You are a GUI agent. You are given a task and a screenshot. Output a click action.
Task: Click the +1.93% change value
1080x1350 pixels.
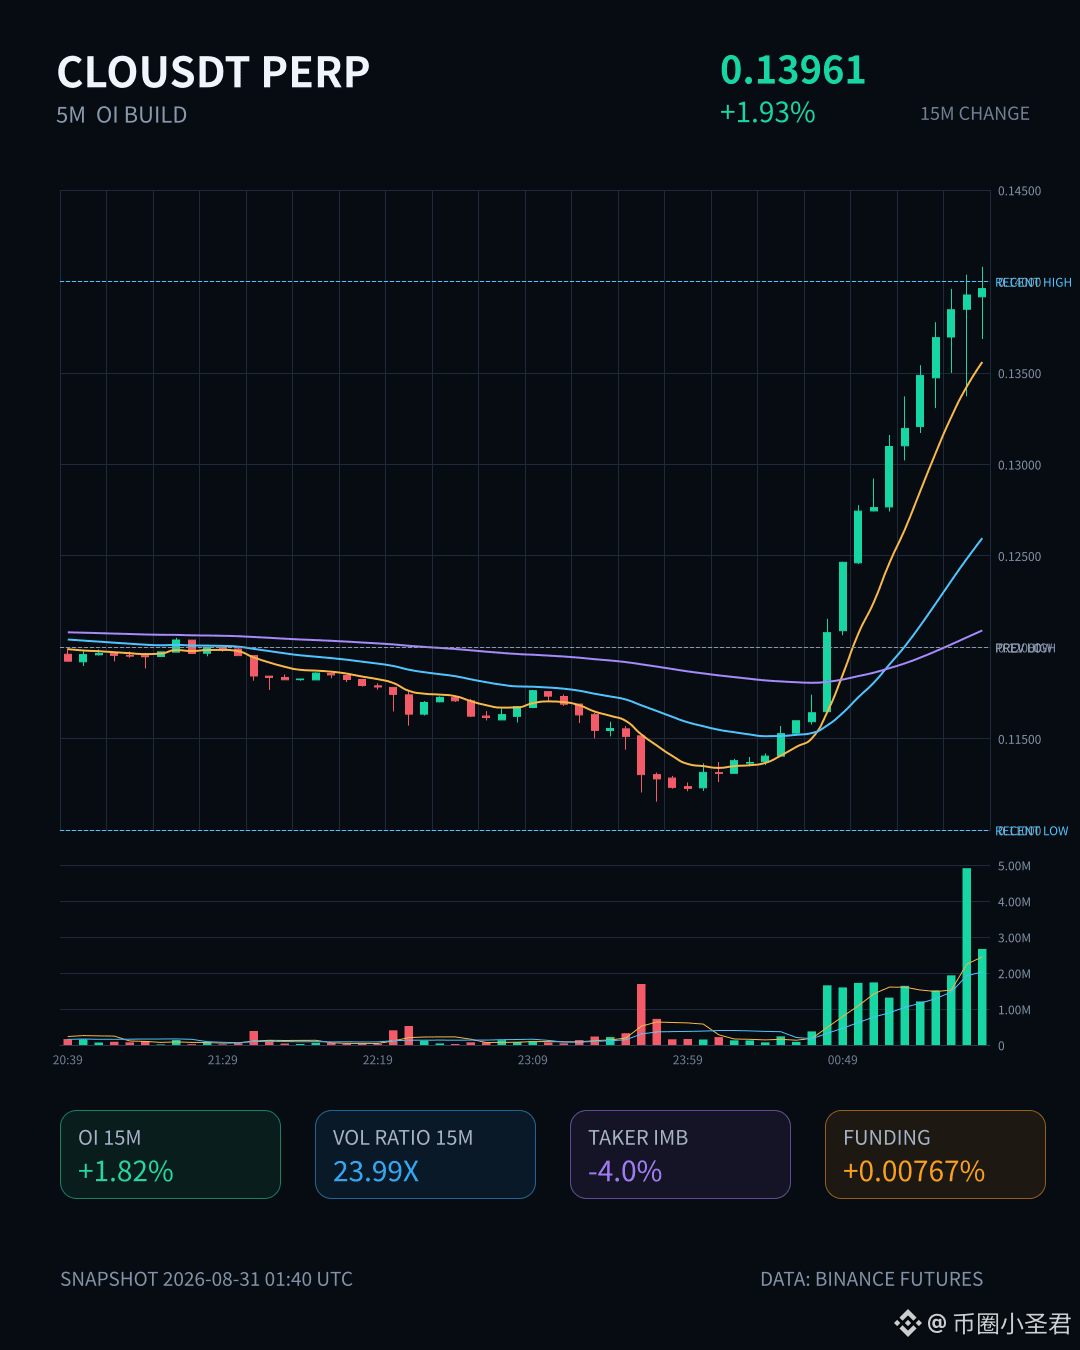[x=768, y=112]
